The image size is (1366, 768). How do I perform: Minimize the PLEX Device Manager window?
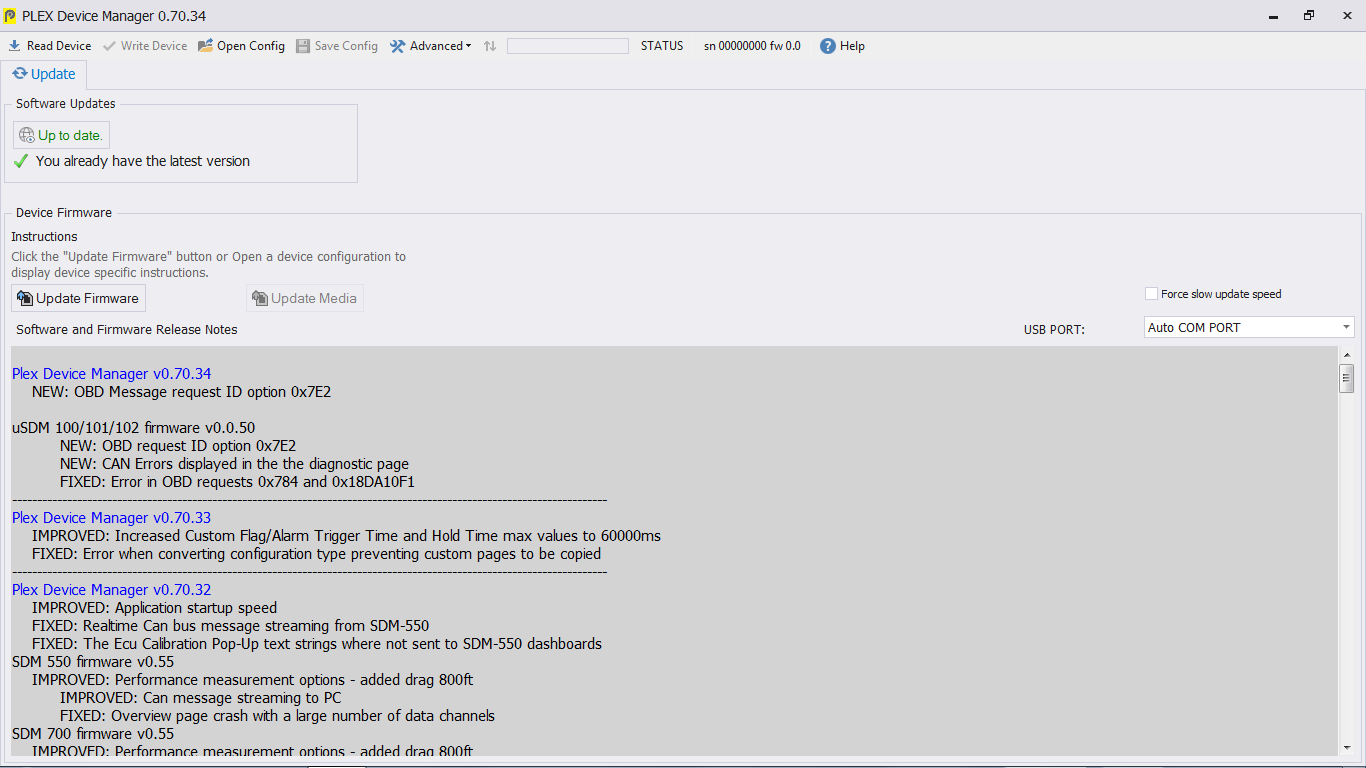(1273, 16)
